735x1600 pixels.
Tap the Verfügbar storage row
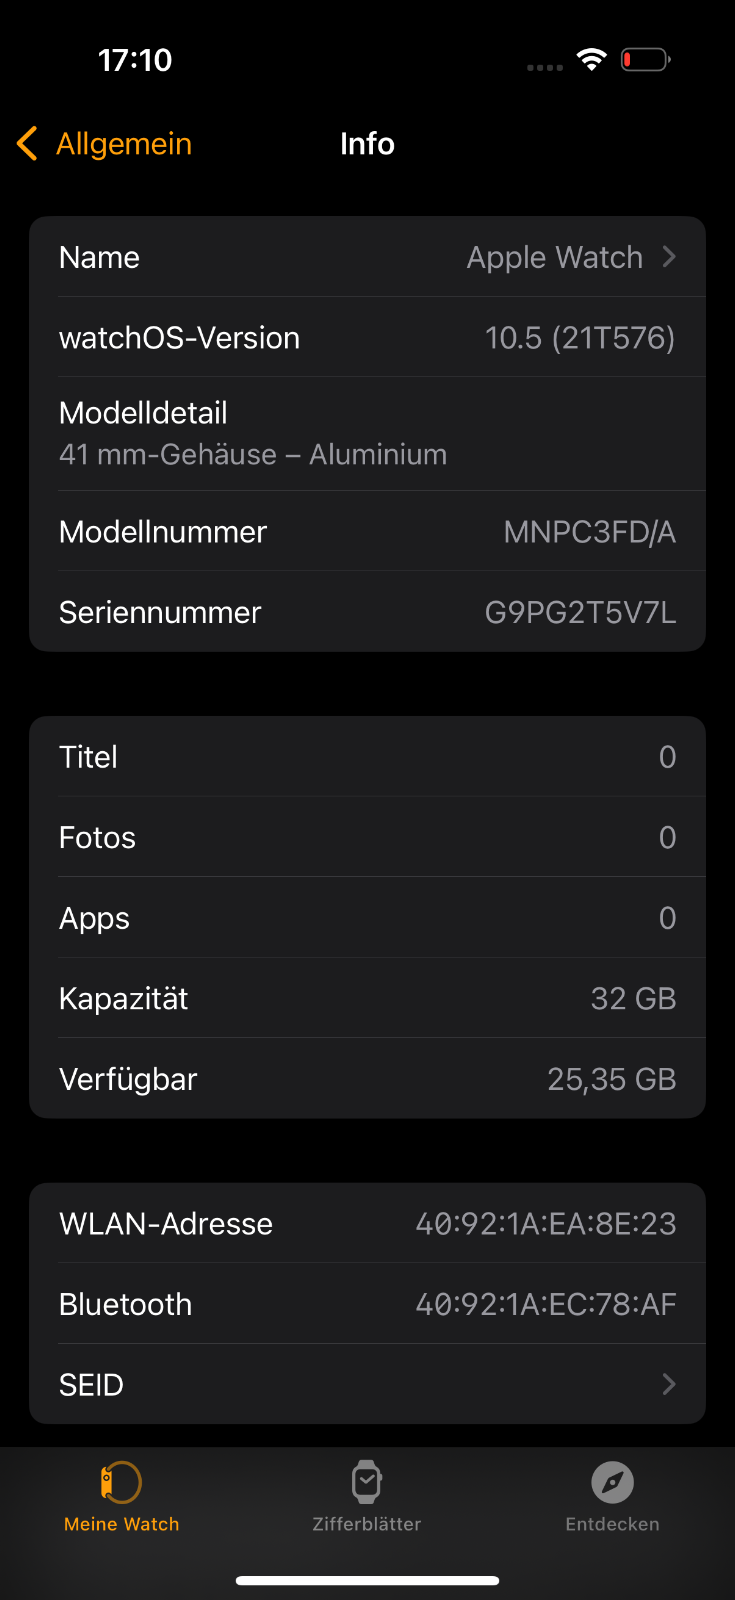point(367,1079)
